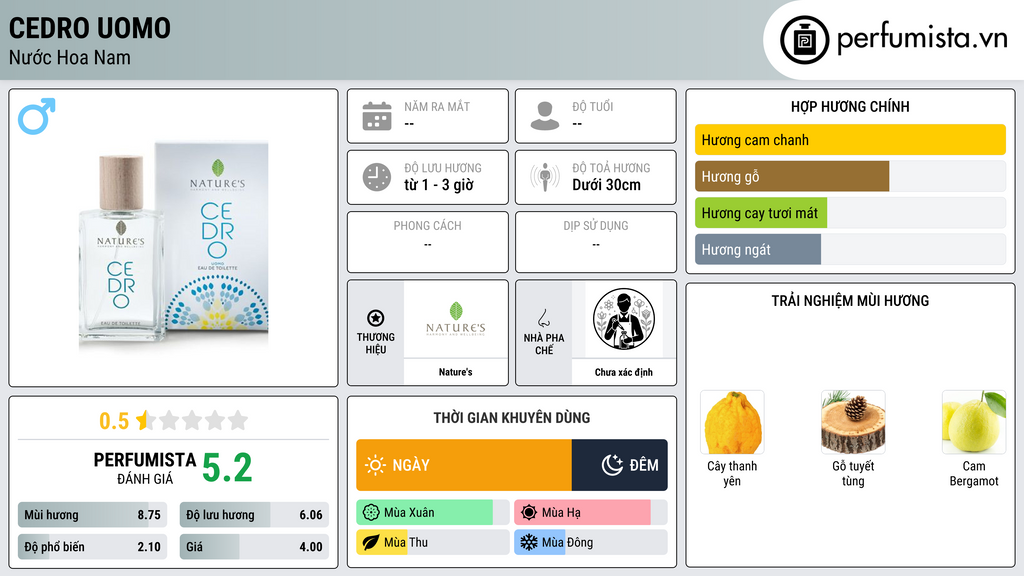
Task: Click the Năm ra mắt label
Action: click(x=437, y=106)
